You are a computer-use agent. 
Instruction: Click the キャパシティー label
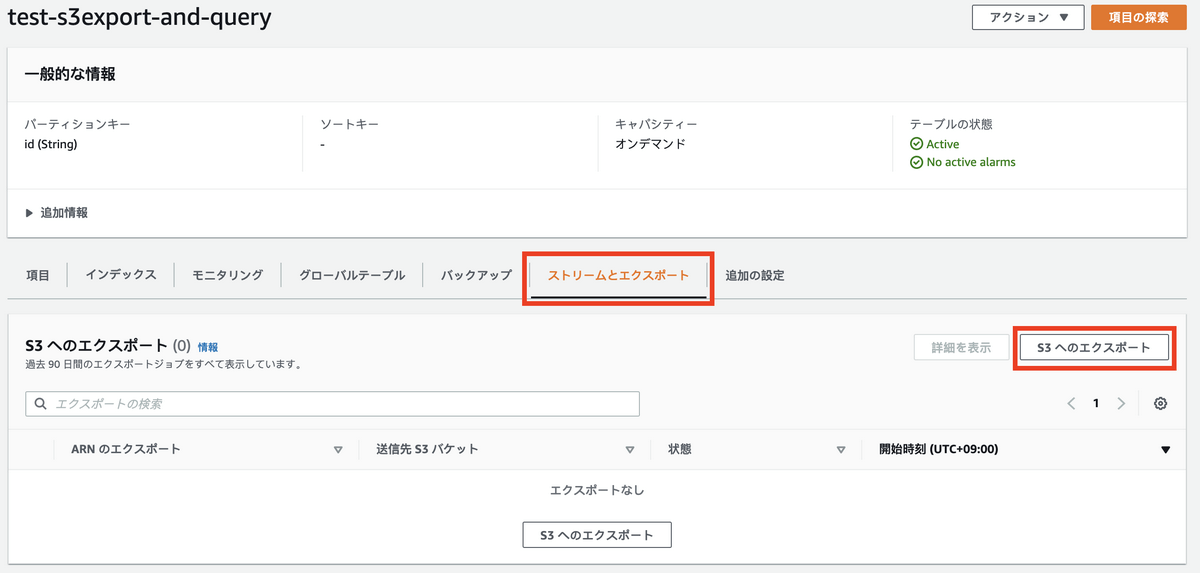(656, 125)
